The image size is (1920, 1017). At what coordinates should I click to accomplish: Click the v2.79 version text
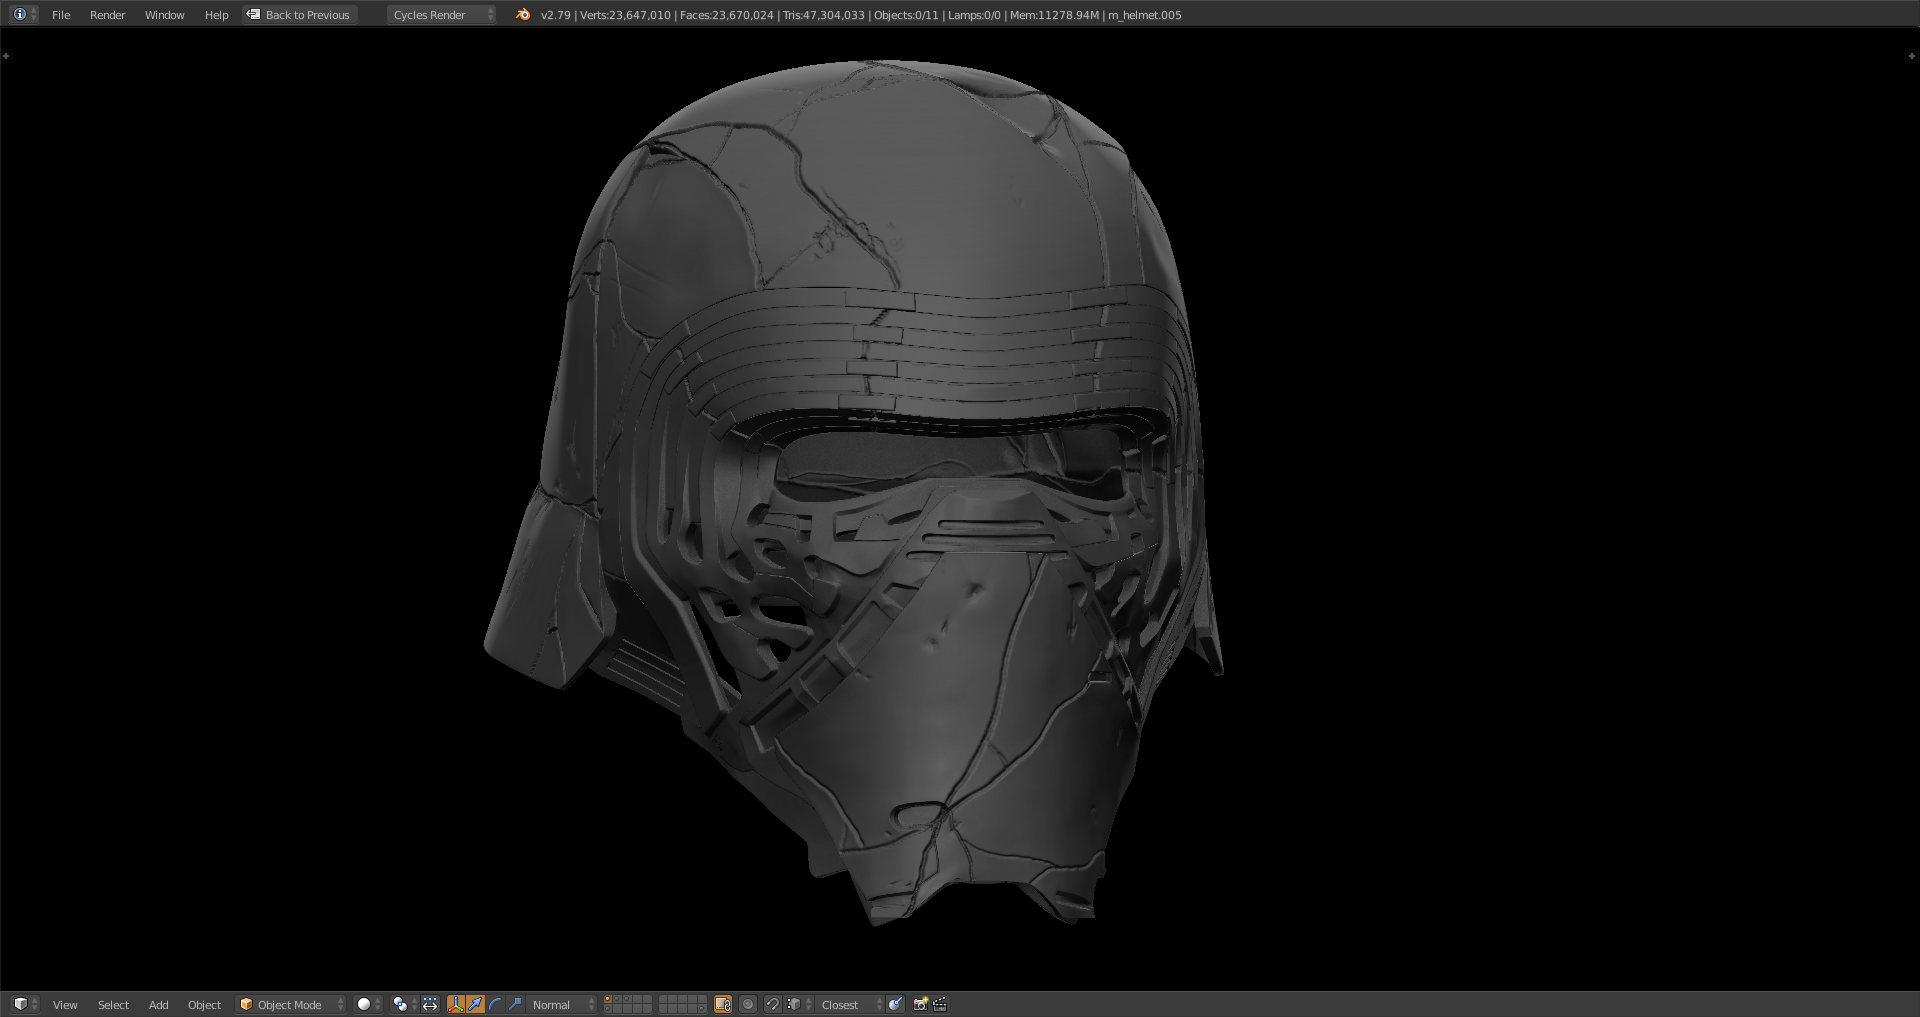point(556,15)
